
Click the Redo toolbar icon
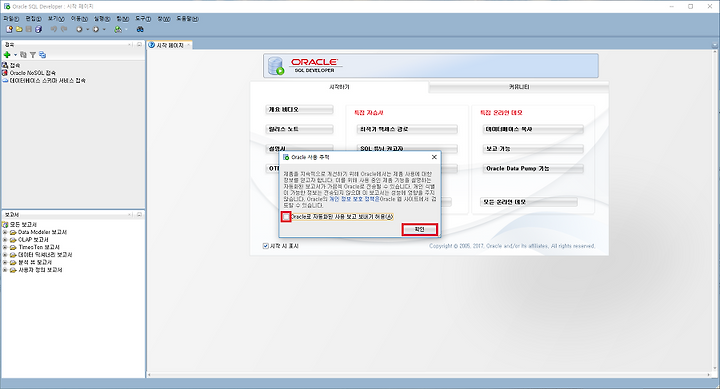tap(64, 29)
